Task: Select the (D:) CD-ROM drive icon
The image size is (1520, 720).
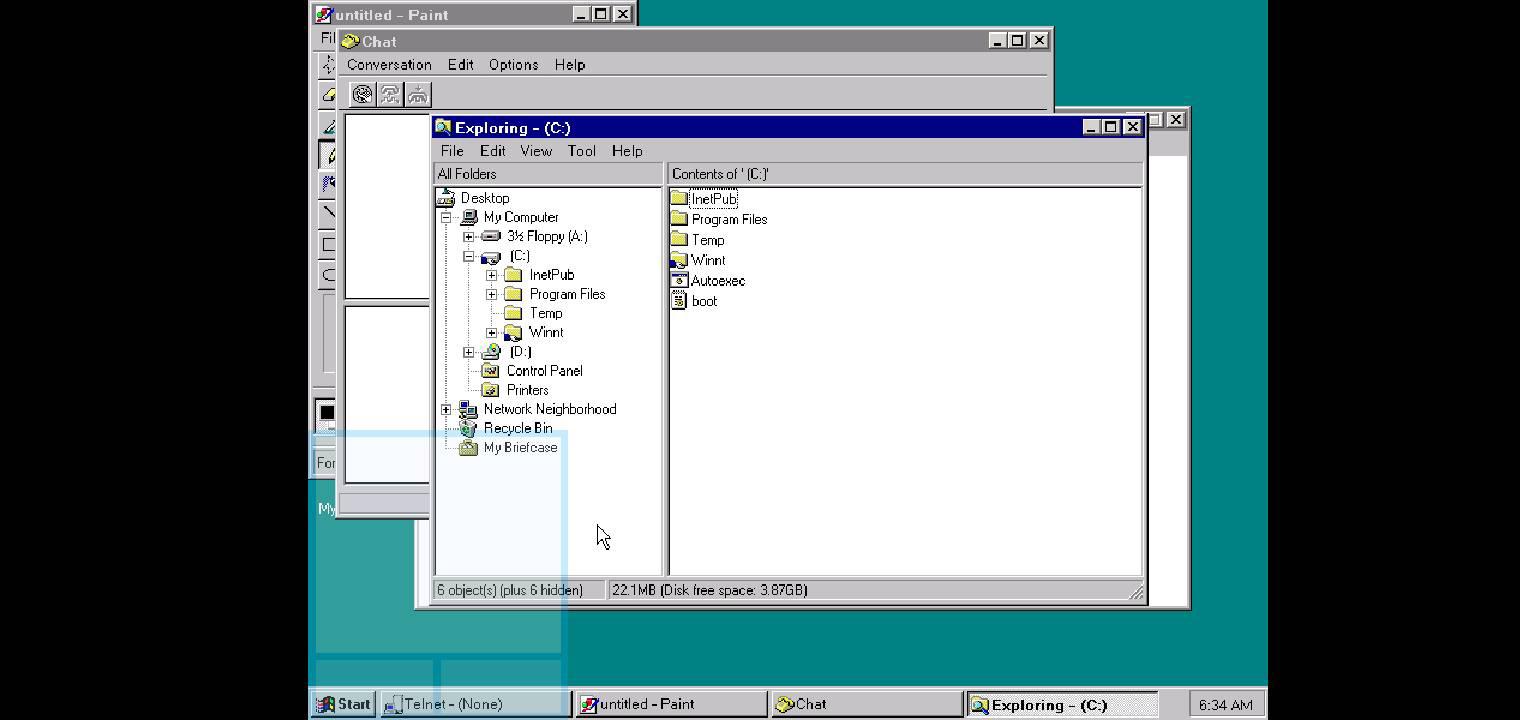Action: [491, 352]
